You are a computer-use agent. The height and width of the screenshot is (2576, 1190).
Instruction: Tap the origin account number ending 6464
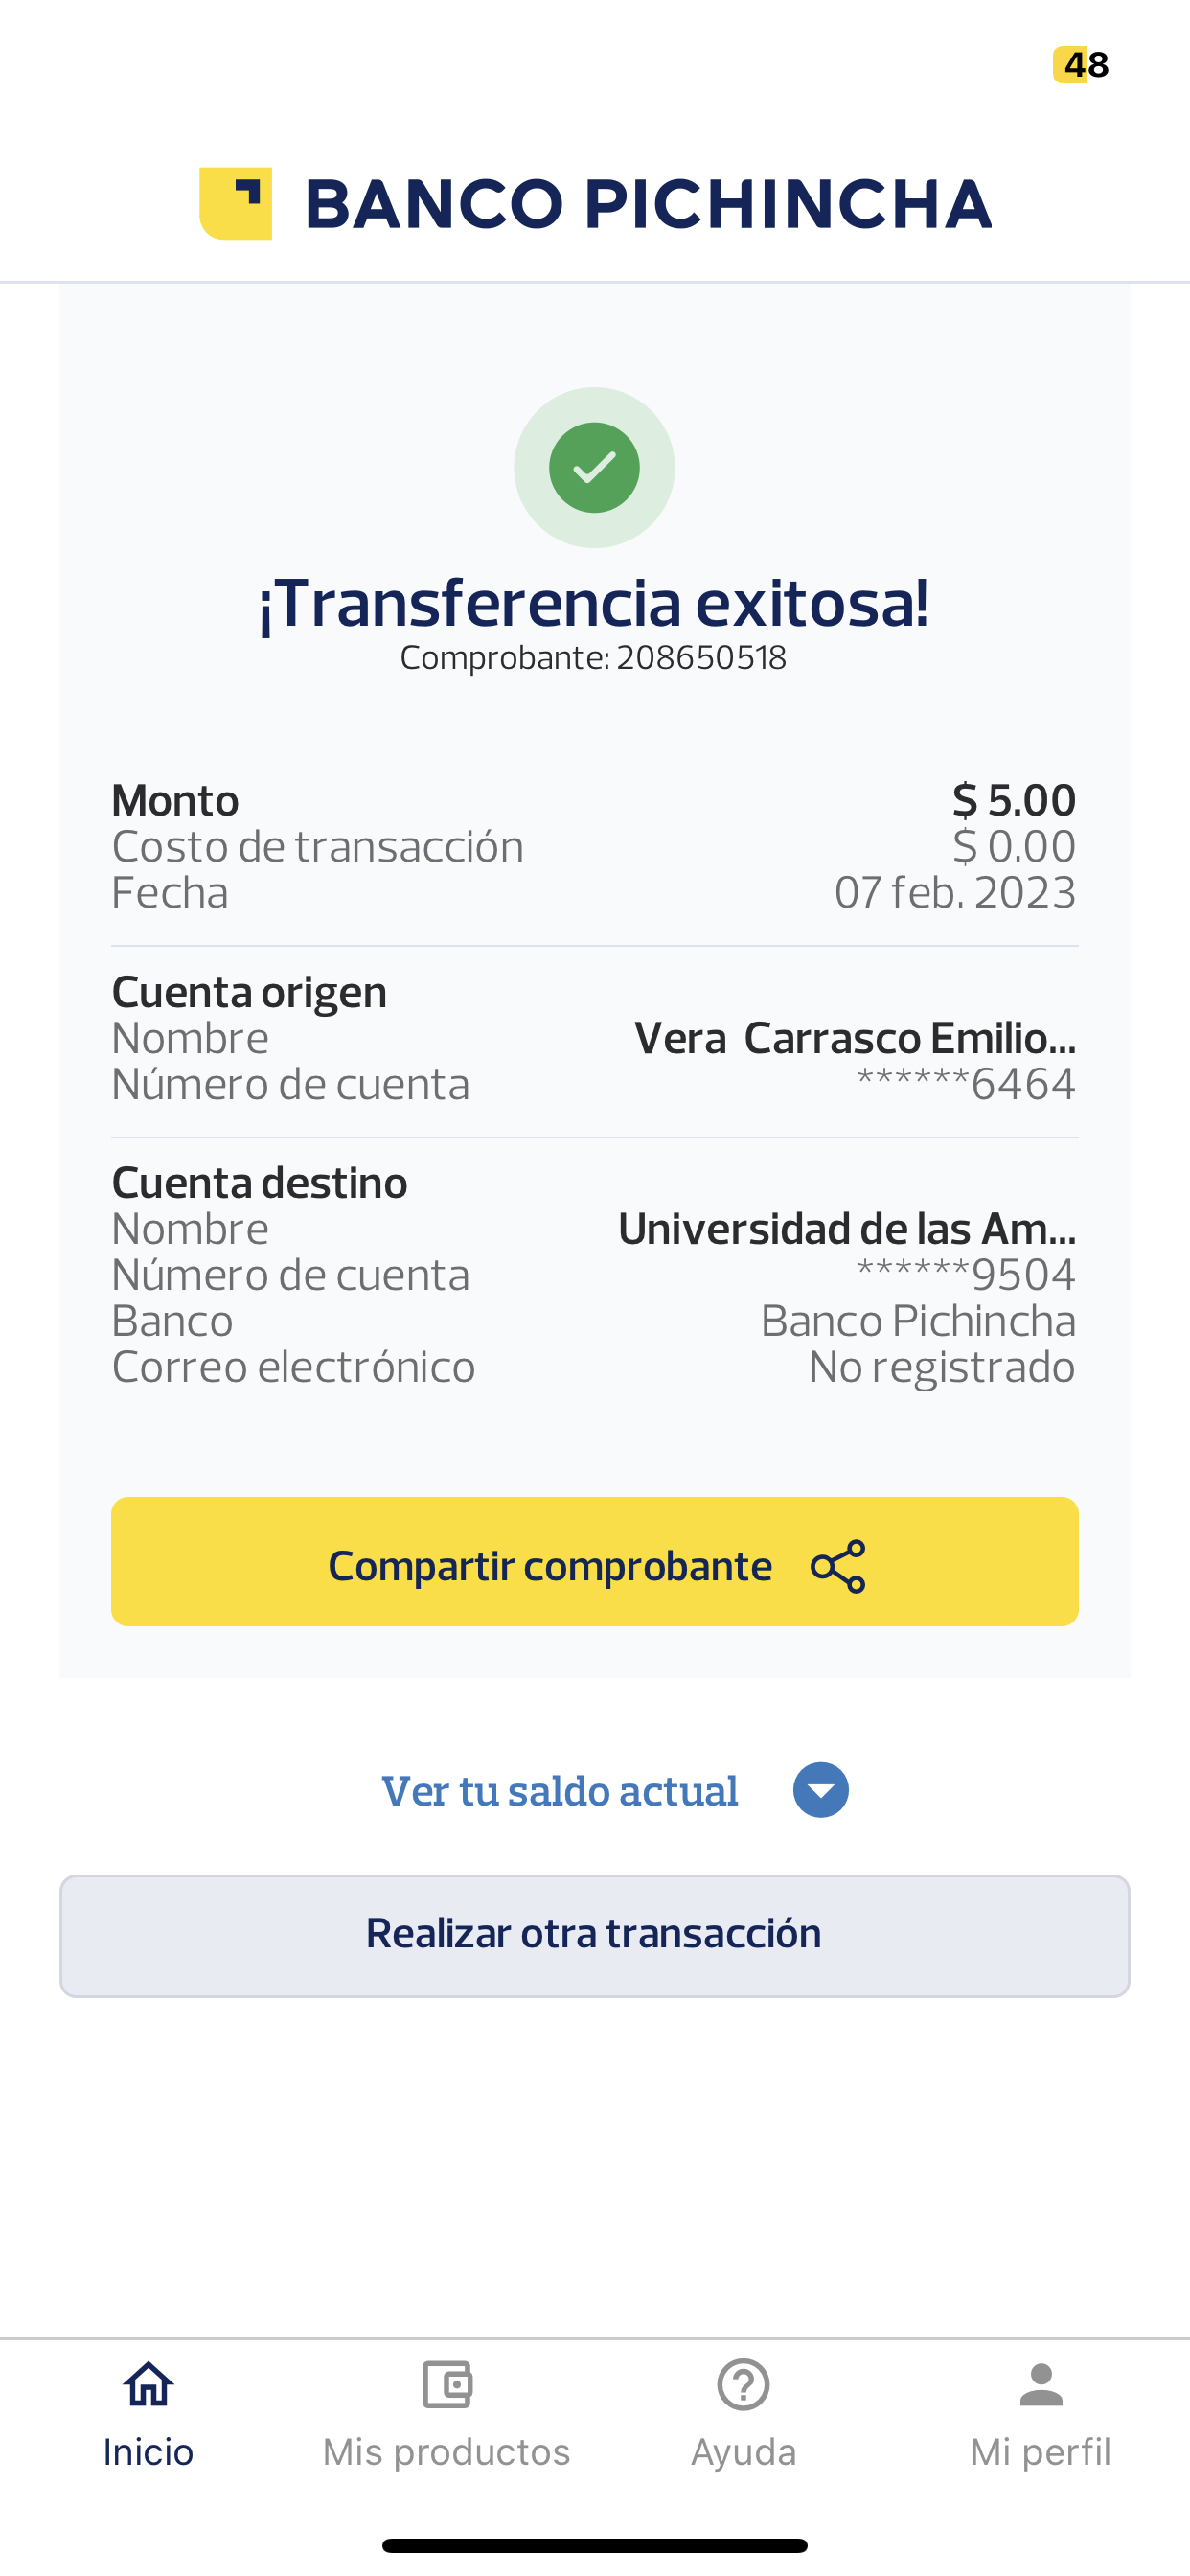(966, 1084)
